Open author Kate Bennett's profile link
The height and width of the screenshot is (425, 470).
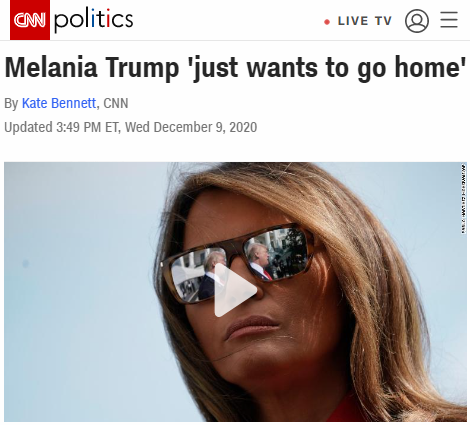point(59,103)
